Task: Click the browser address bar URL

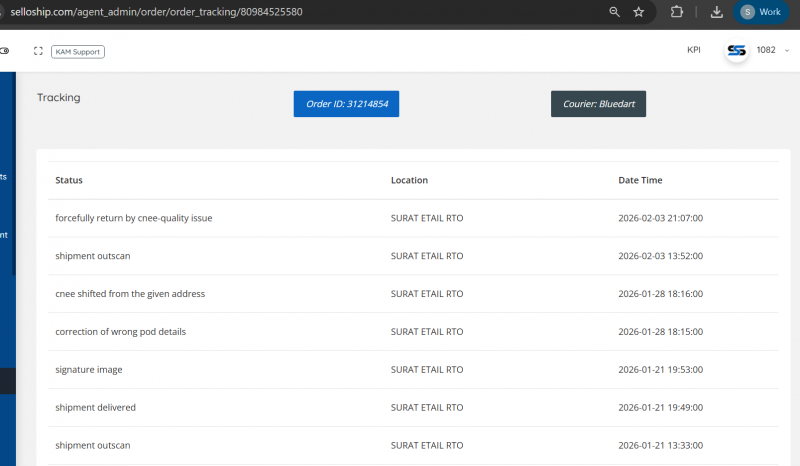Action: tap(156, 12)
